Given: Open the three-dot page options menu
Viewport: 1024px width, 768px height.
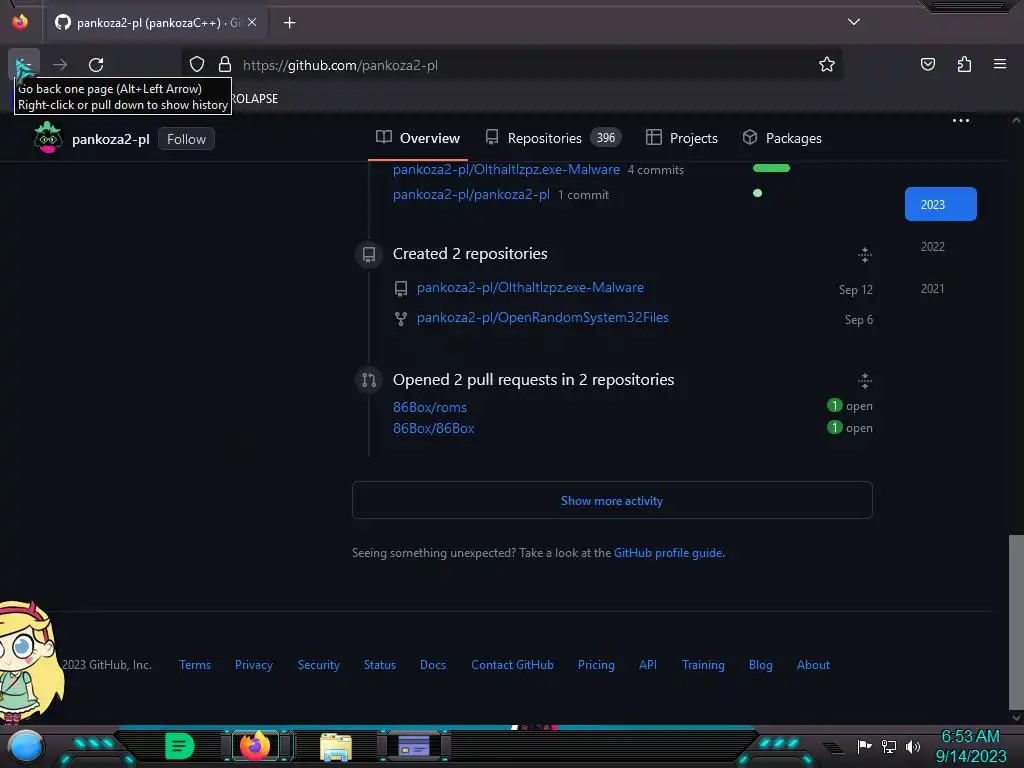Looking at the screenshot, I should (x=960, y=121).
